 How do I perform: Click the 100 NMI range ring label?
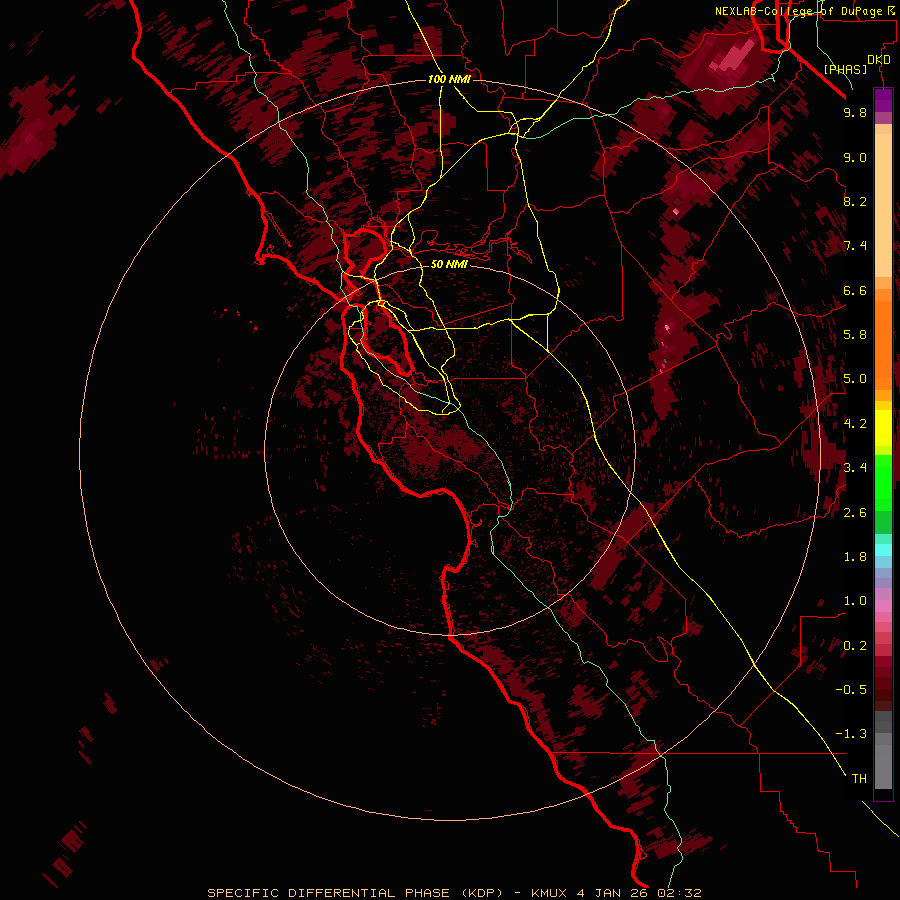pyautogui.click(x=449, y=79)
